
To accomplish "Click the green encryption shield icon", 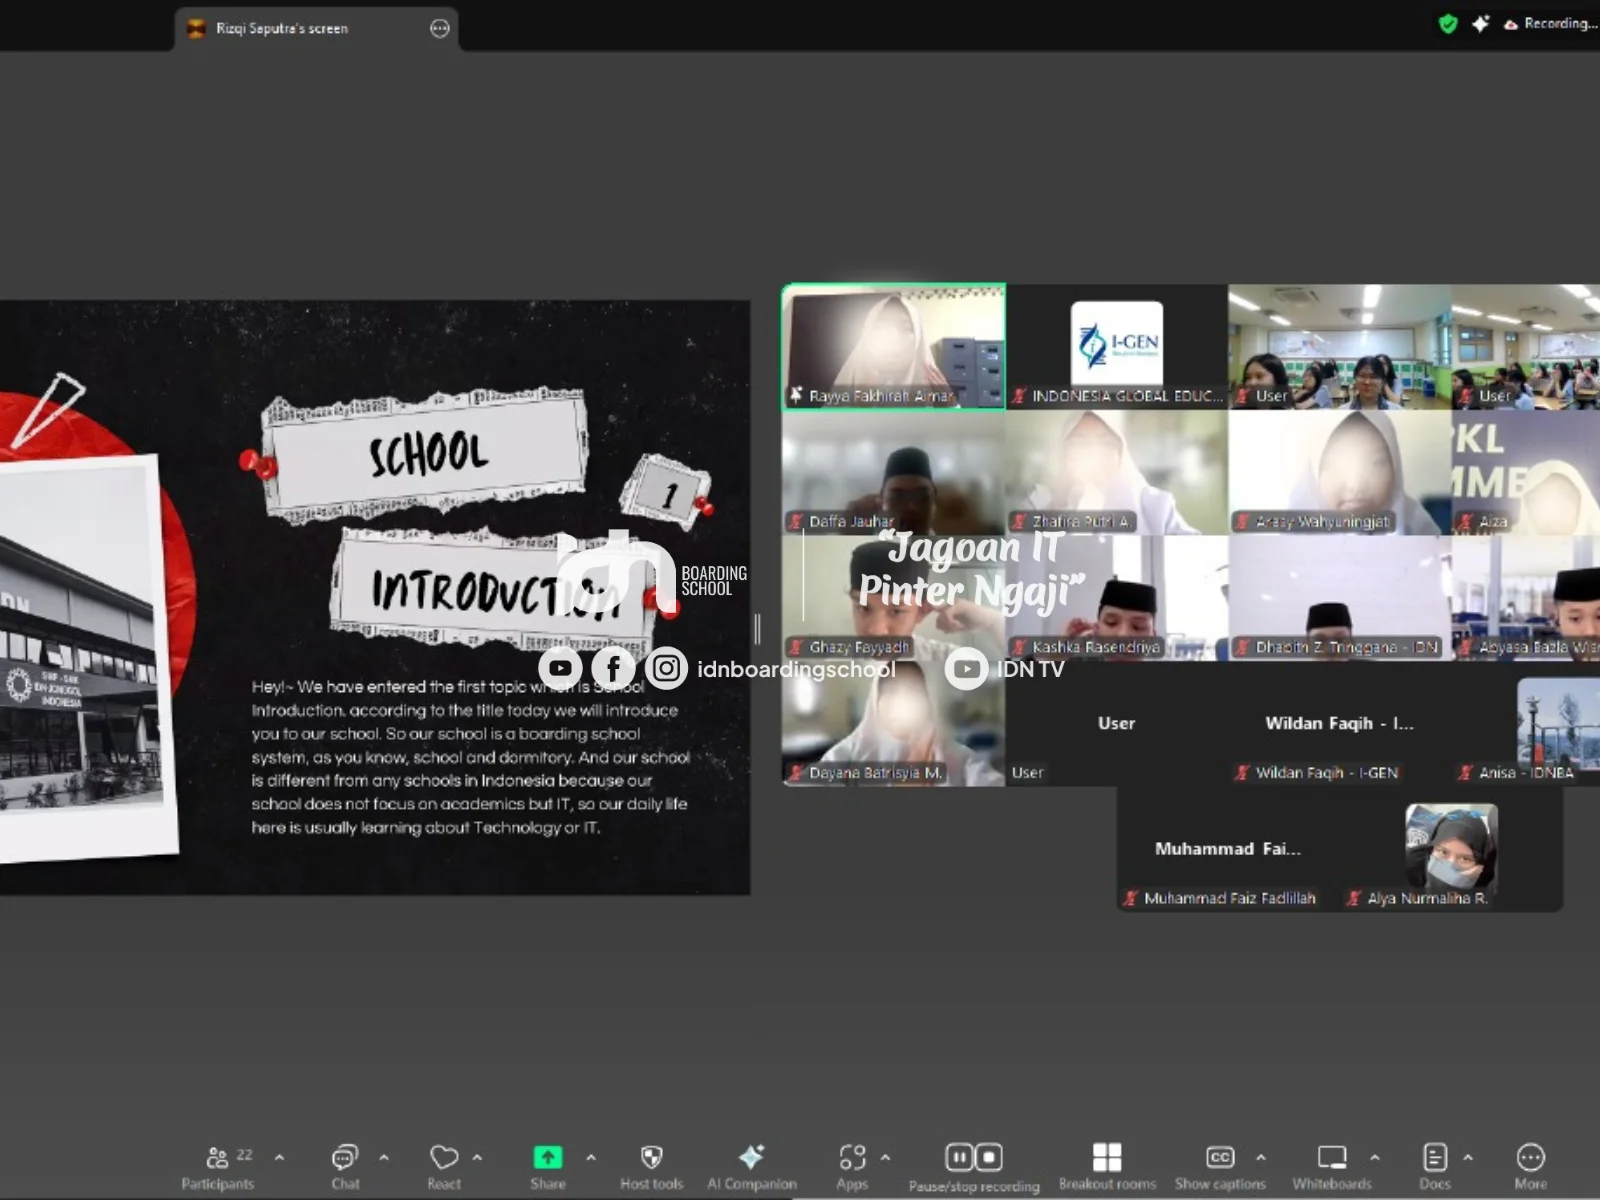I will tap(1447, 23).
